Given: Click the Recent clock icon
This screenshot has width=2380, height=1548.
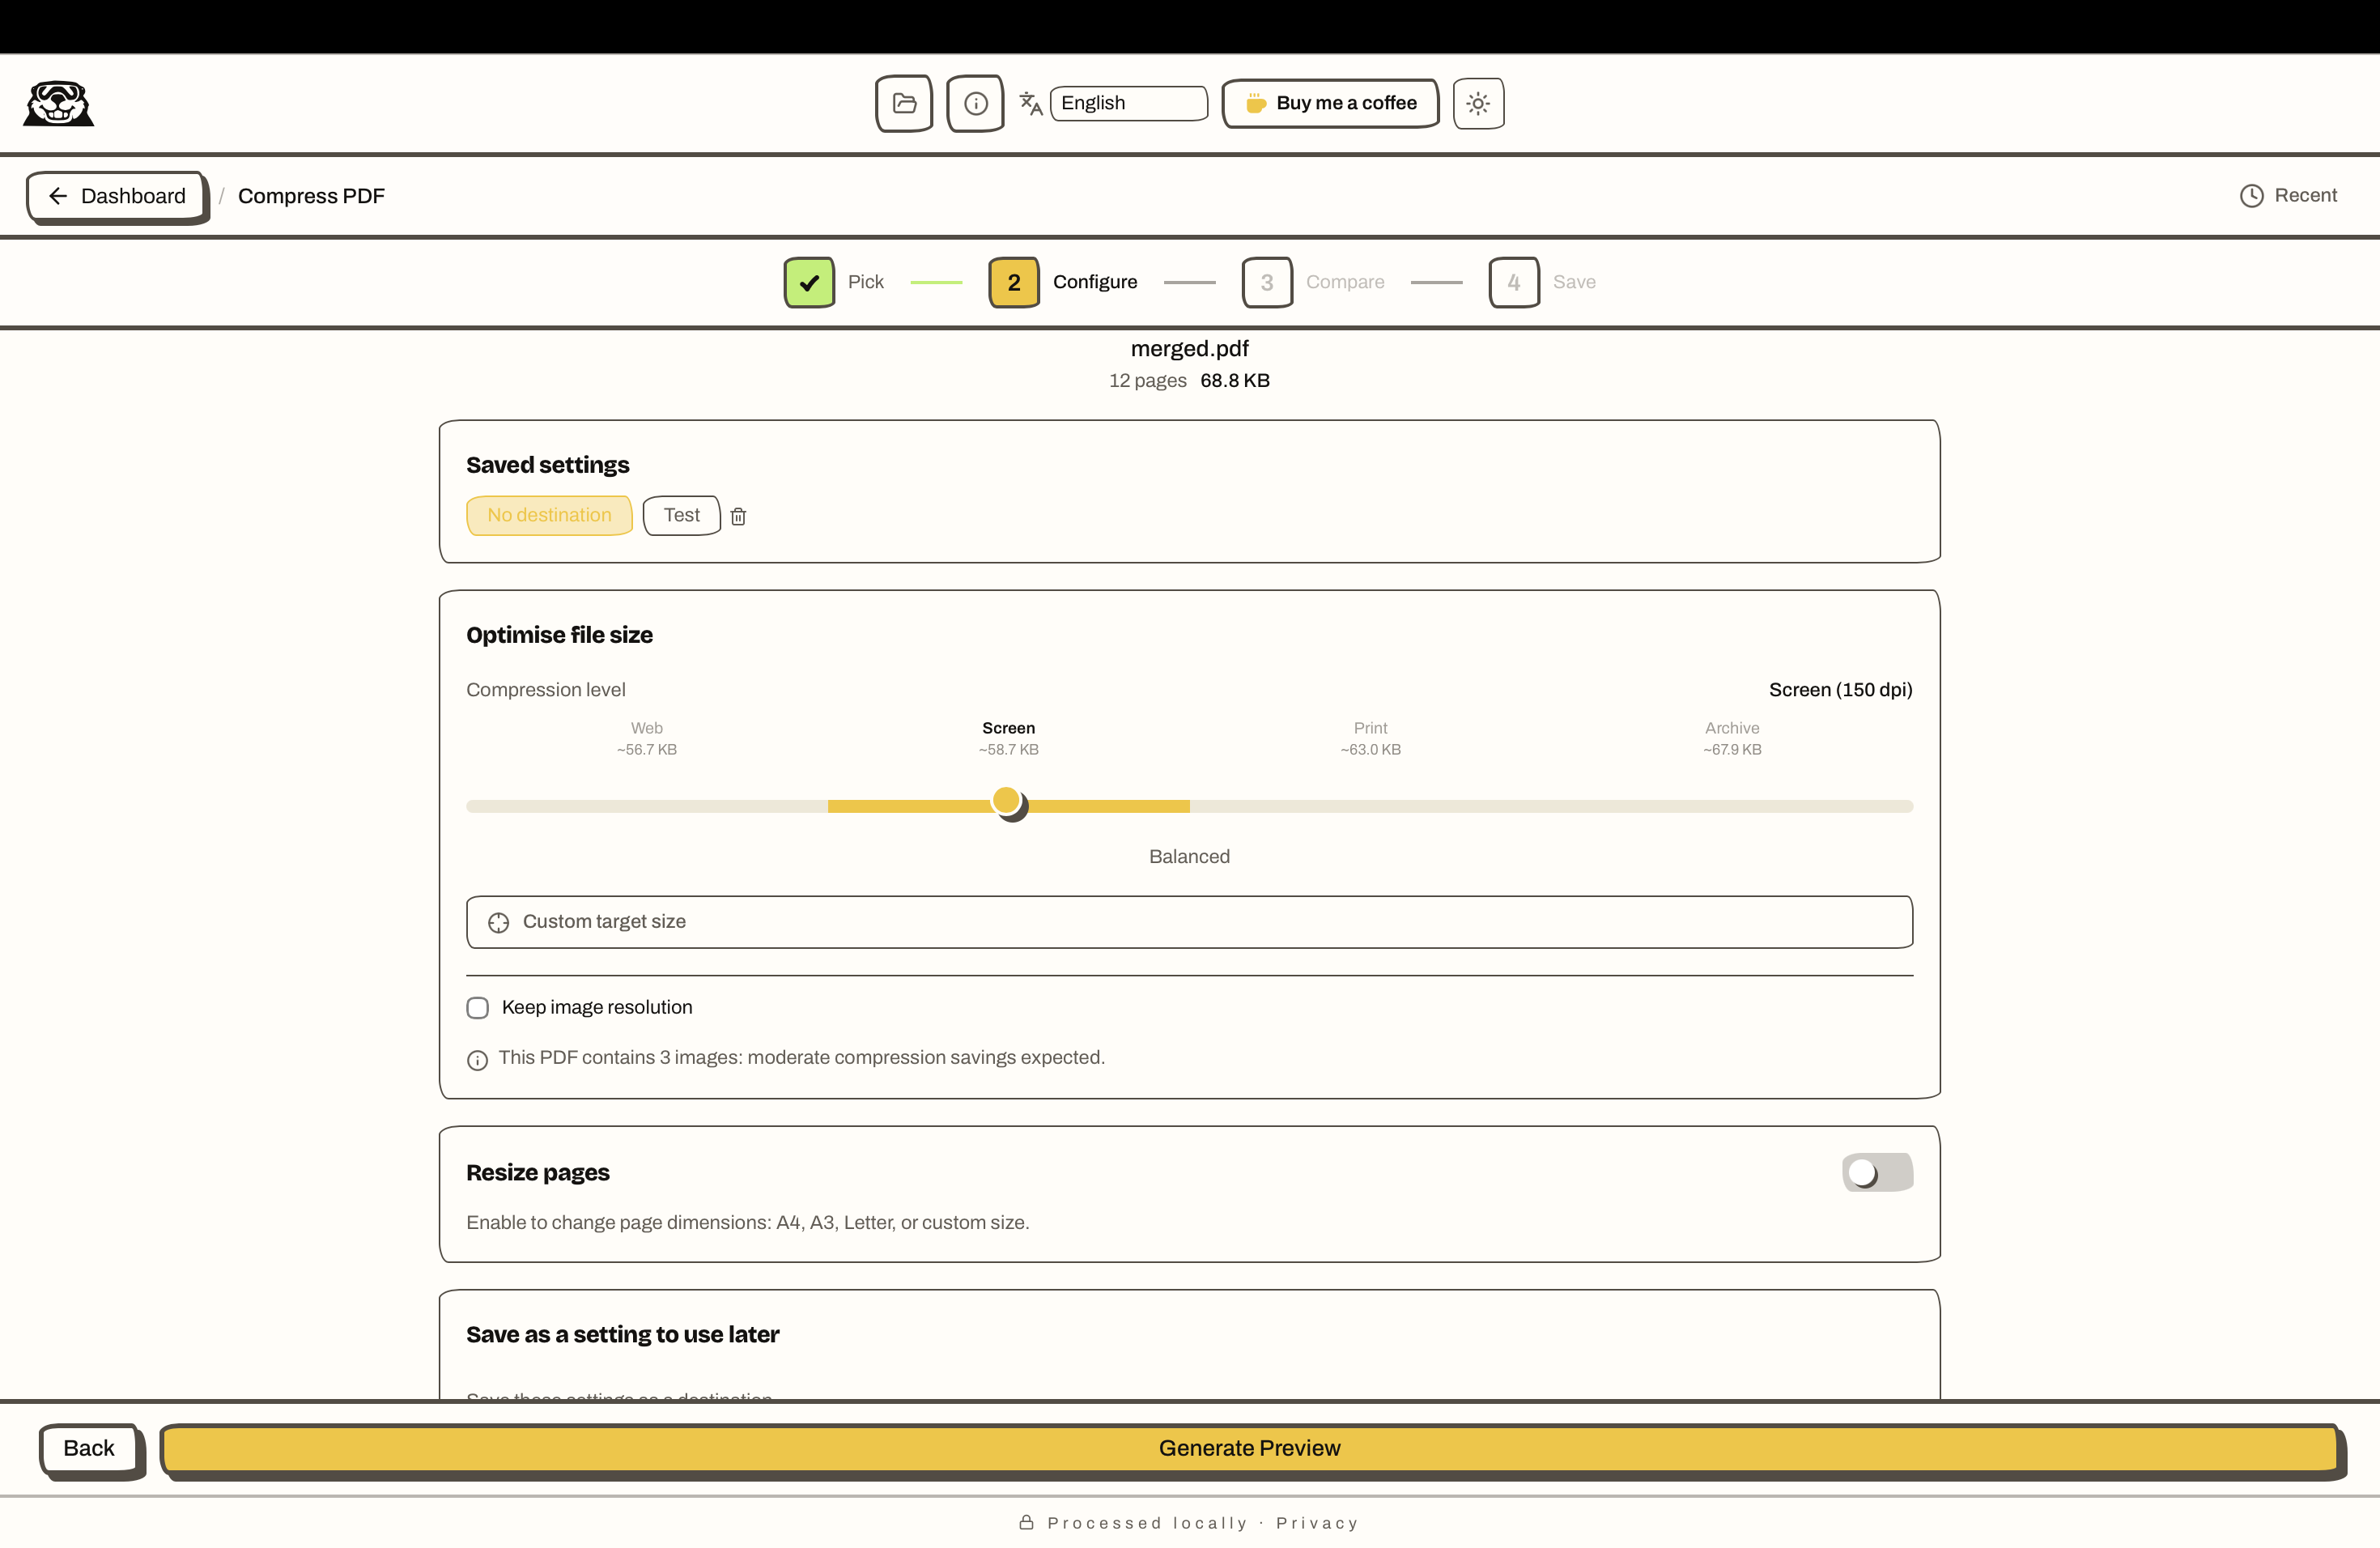Looking at the screenshot, I should coord(2251,196).
